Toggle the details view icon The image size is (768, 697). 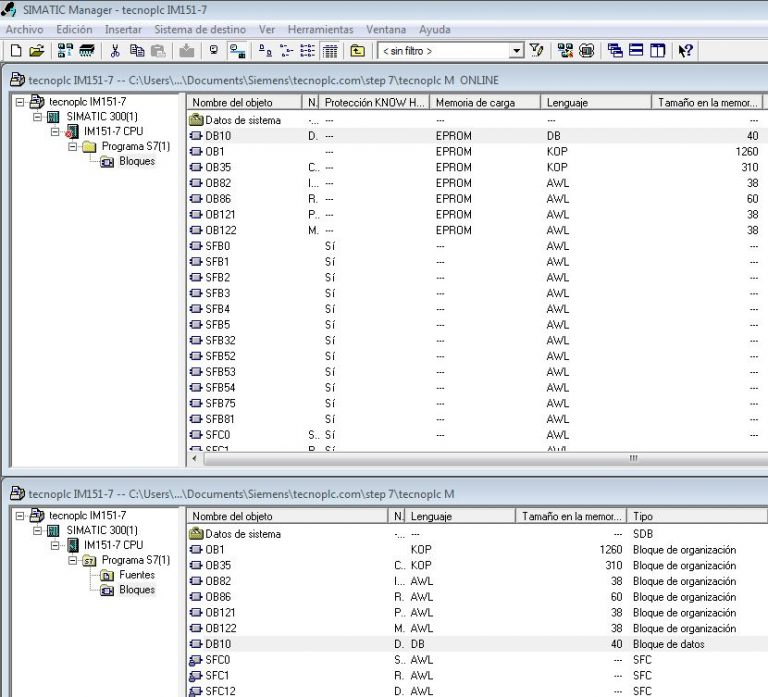click(x=330, y=50)
